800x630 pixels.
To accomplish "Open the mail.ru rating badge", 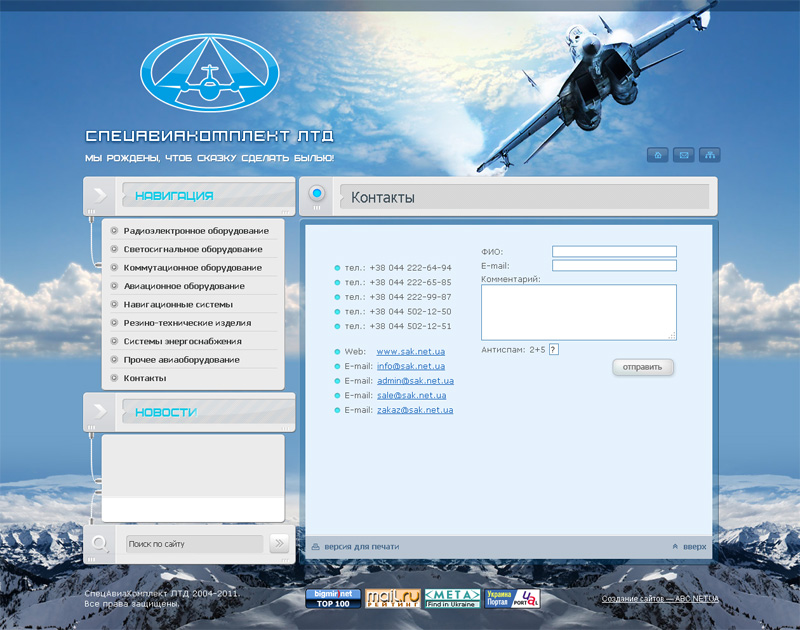I will (392, 598).
